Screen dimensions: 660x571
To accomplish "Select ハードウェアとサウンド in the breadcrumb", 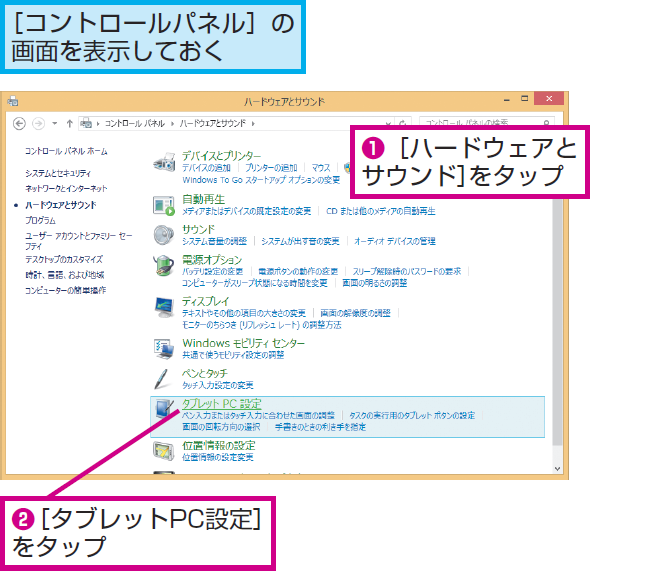I will pos(213,123).
